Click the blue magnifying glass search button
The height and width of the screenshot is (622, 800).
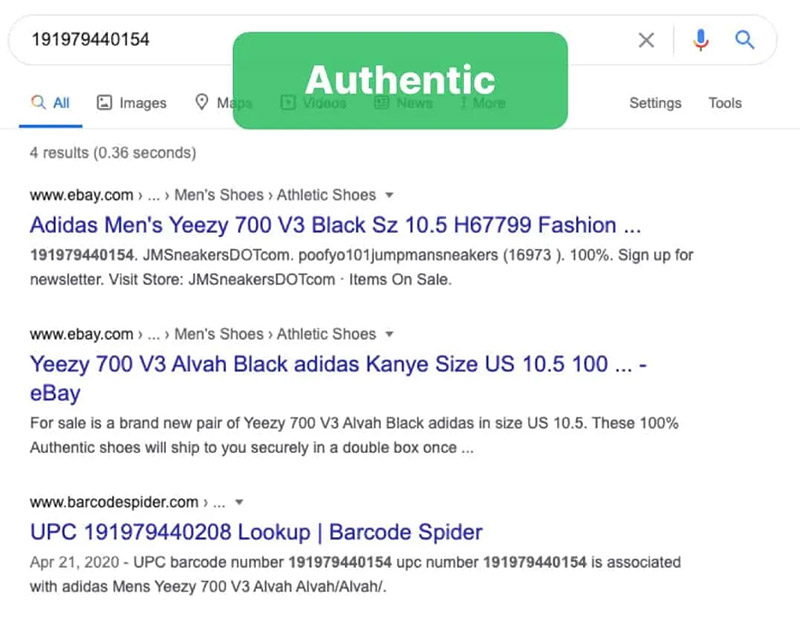point(745,40)
